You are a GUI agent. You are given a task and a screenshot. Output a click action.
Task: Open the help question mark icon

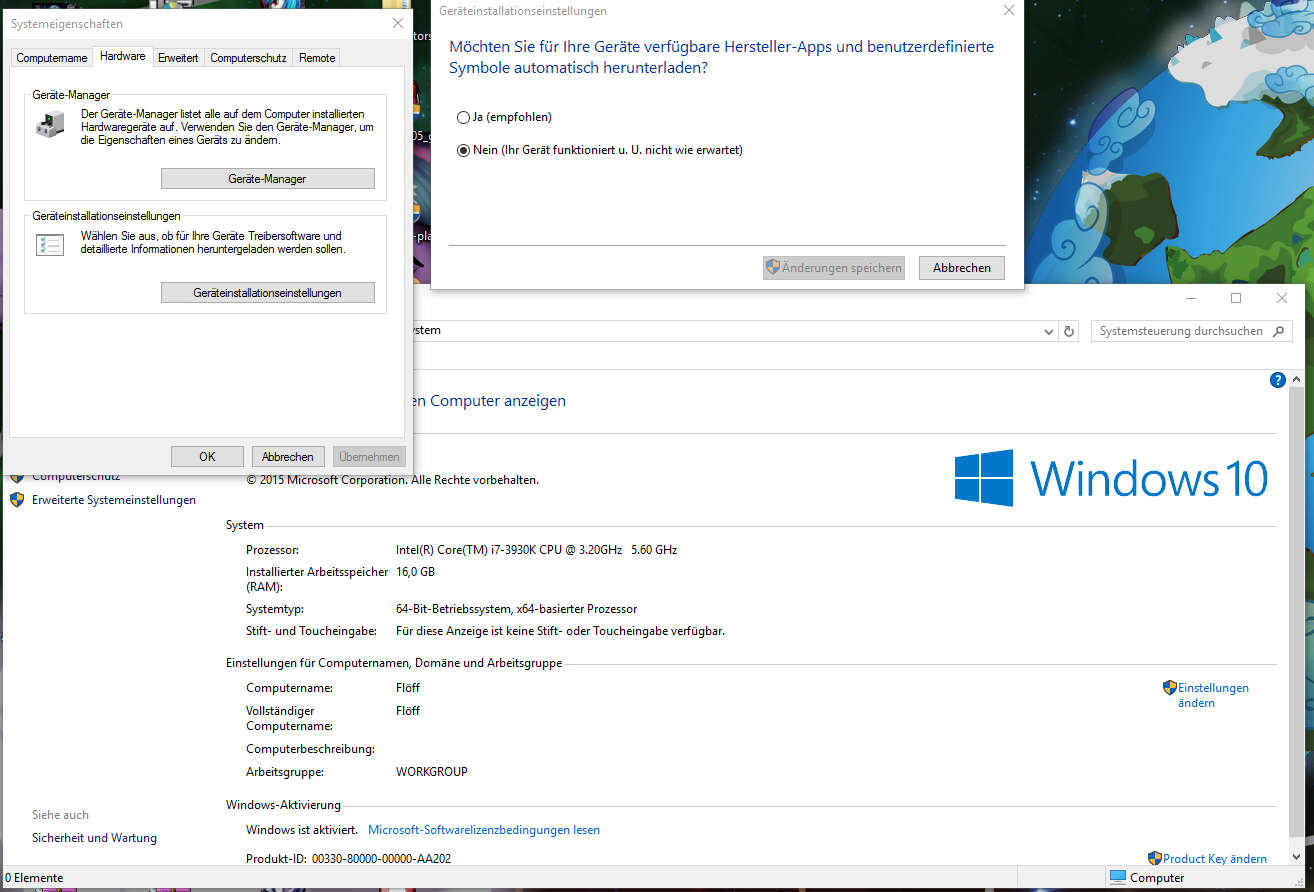coord(1277,380)
